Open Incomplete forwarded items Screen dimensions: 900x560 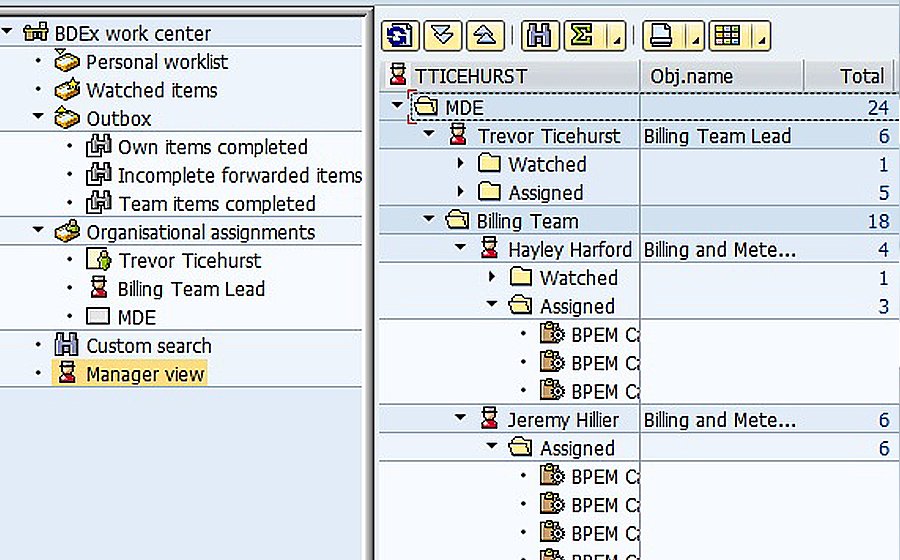pyautogui.click(x=240, y=175)
